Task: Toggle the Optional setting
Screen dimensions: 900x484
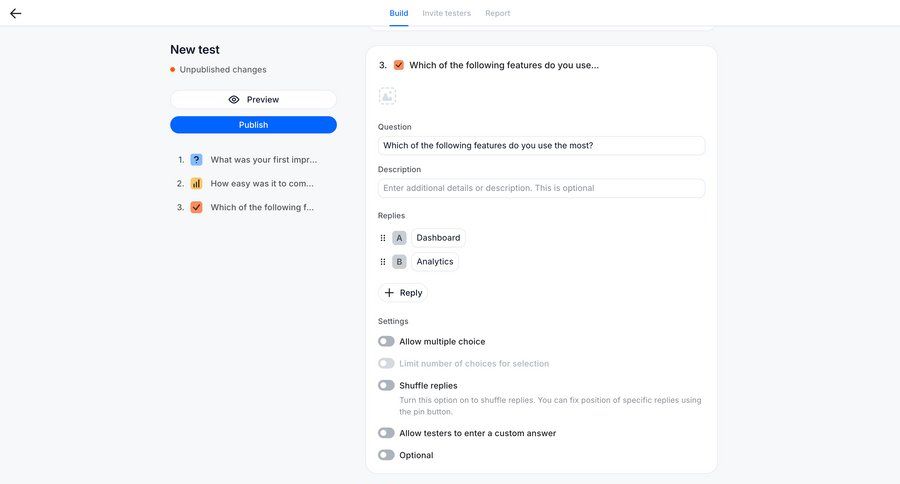Action: click(x=386, y=455)
